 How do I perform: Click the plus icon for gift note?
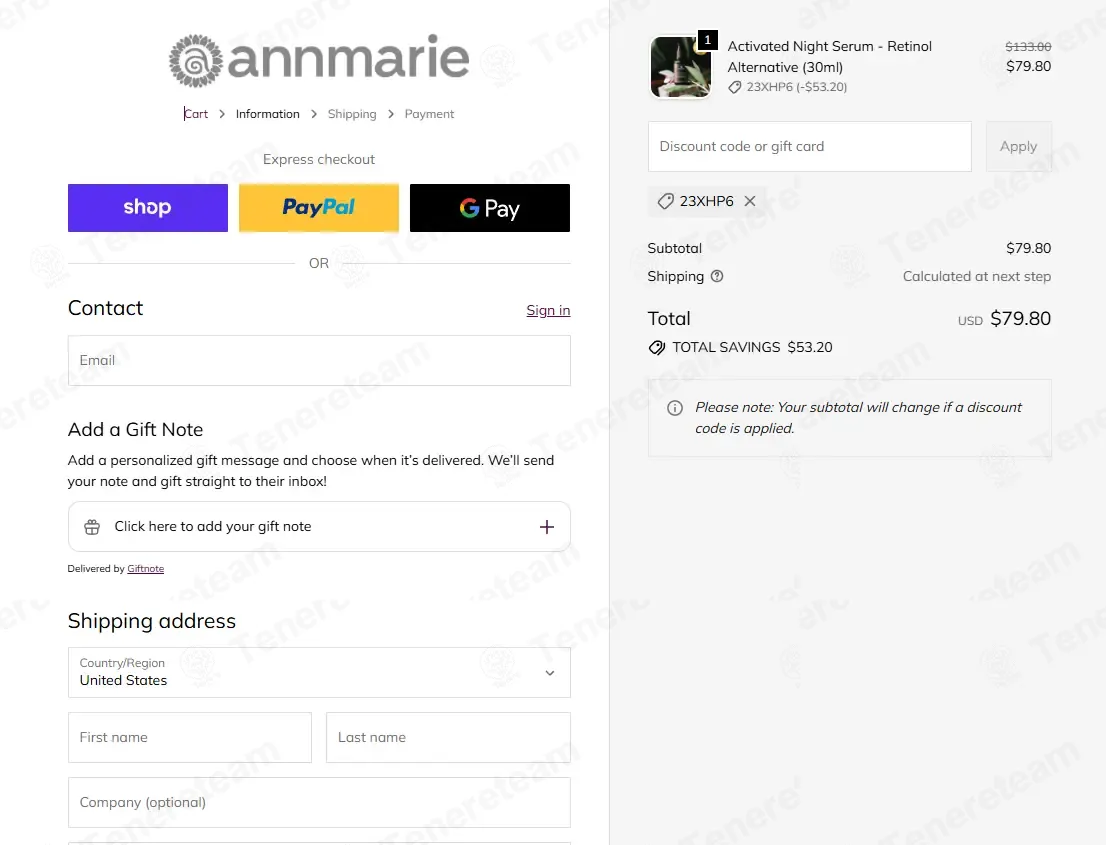[547, 527]
